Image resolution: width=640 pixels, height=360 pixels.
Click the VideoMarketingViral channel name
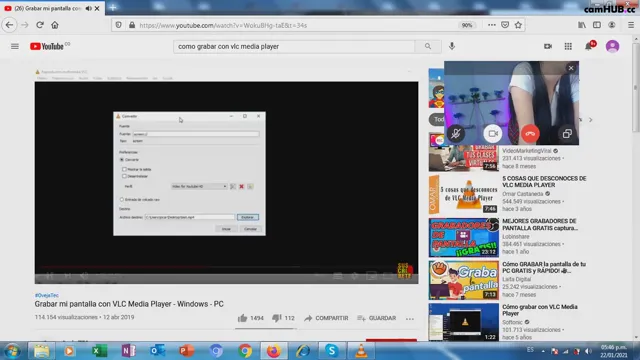[527, 151]
